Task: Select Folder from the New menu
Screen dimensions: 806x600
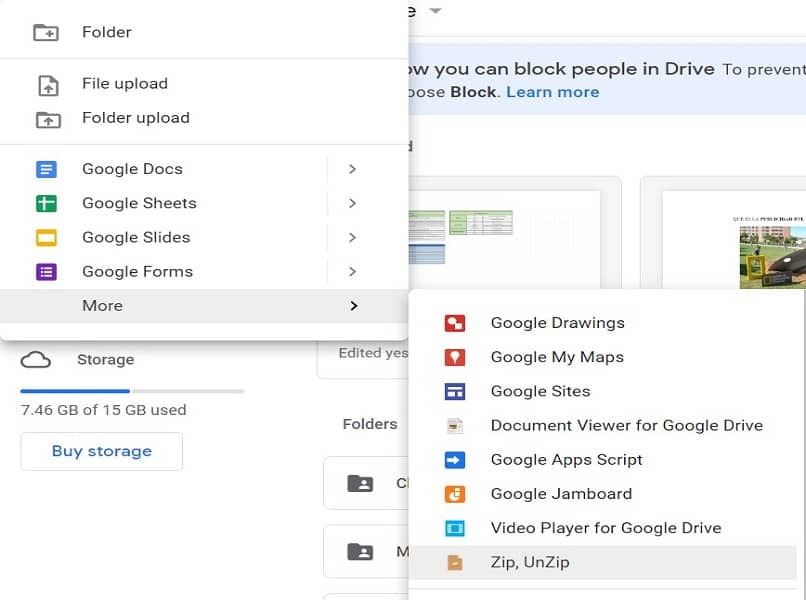Action: click(106, 31)
